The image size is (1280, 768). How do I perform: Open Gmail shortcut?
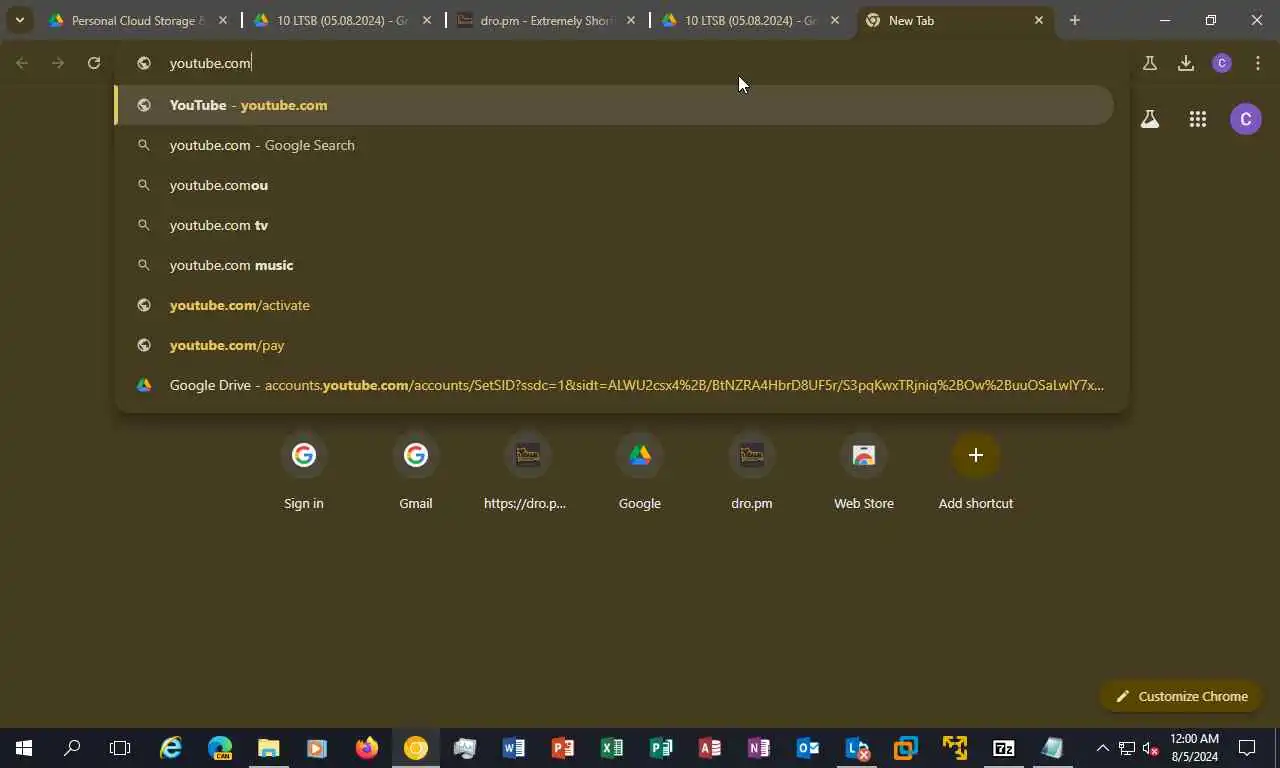point(416,472)
